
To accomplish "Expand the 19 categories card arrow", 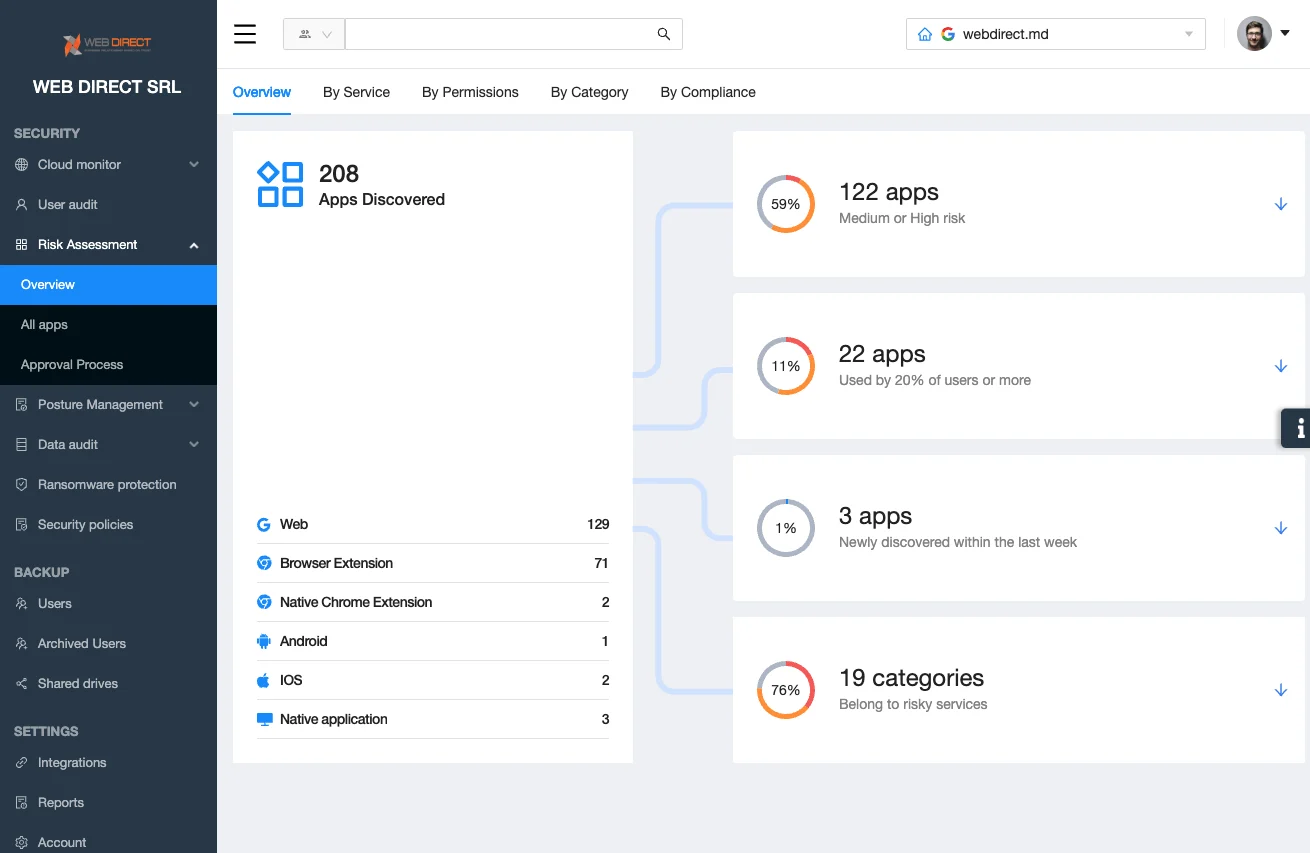I will point(1281,690).
